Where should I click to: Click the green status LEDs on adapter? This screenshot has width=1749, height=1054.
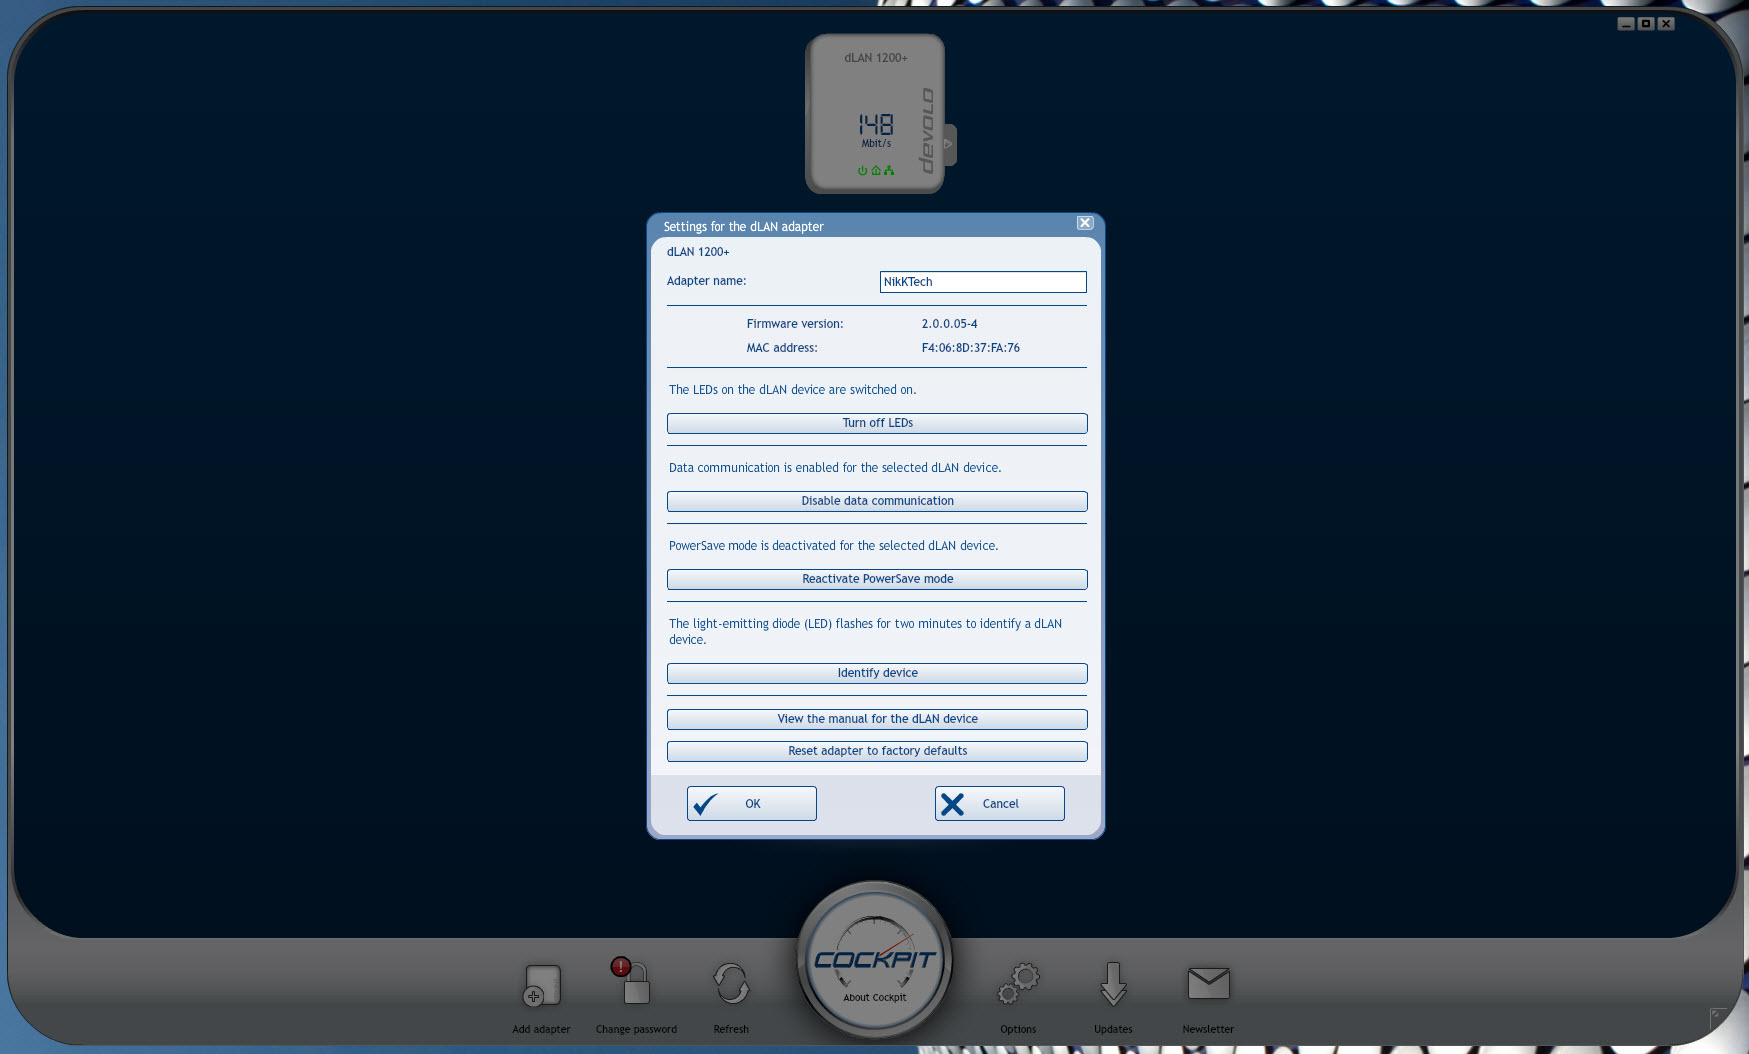(x=876, y=171)
